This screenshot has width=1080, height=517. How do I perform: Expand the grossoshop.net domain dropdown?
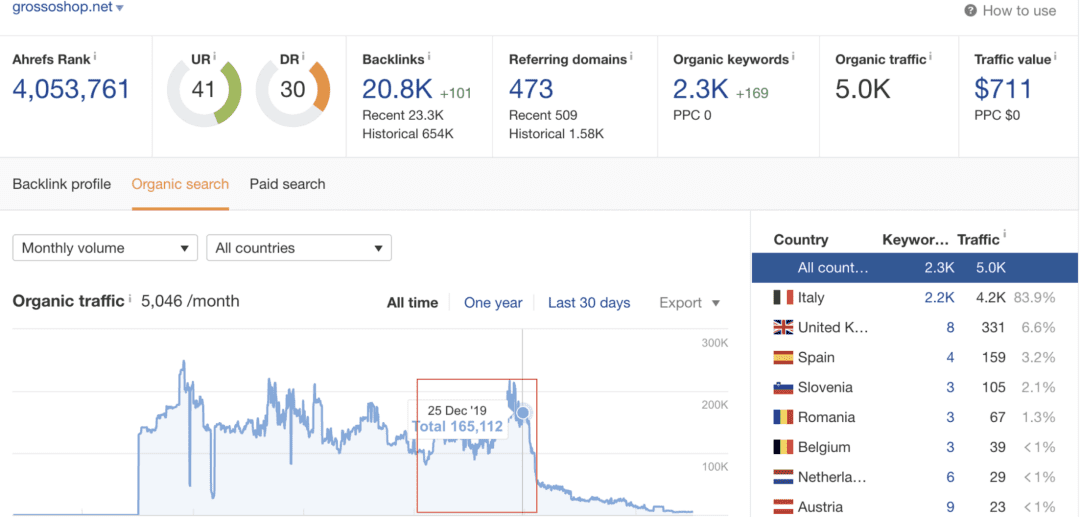click(120, 8)
